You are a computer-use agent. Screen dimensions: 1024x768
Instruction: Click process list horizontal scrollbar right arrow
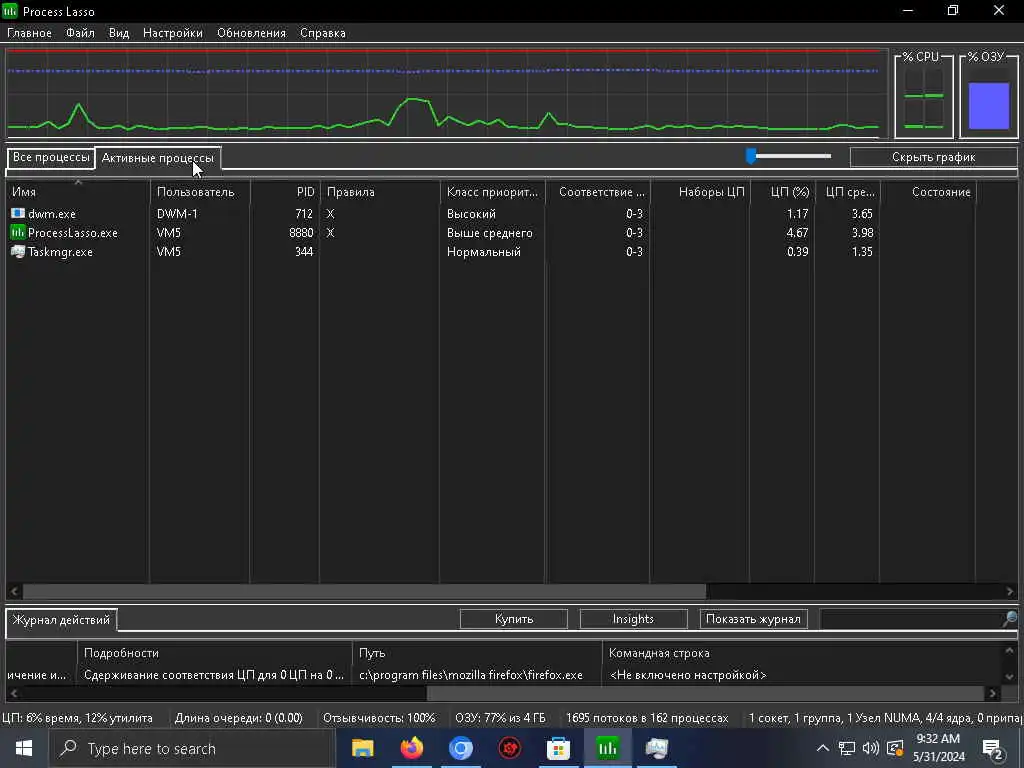1010,591
